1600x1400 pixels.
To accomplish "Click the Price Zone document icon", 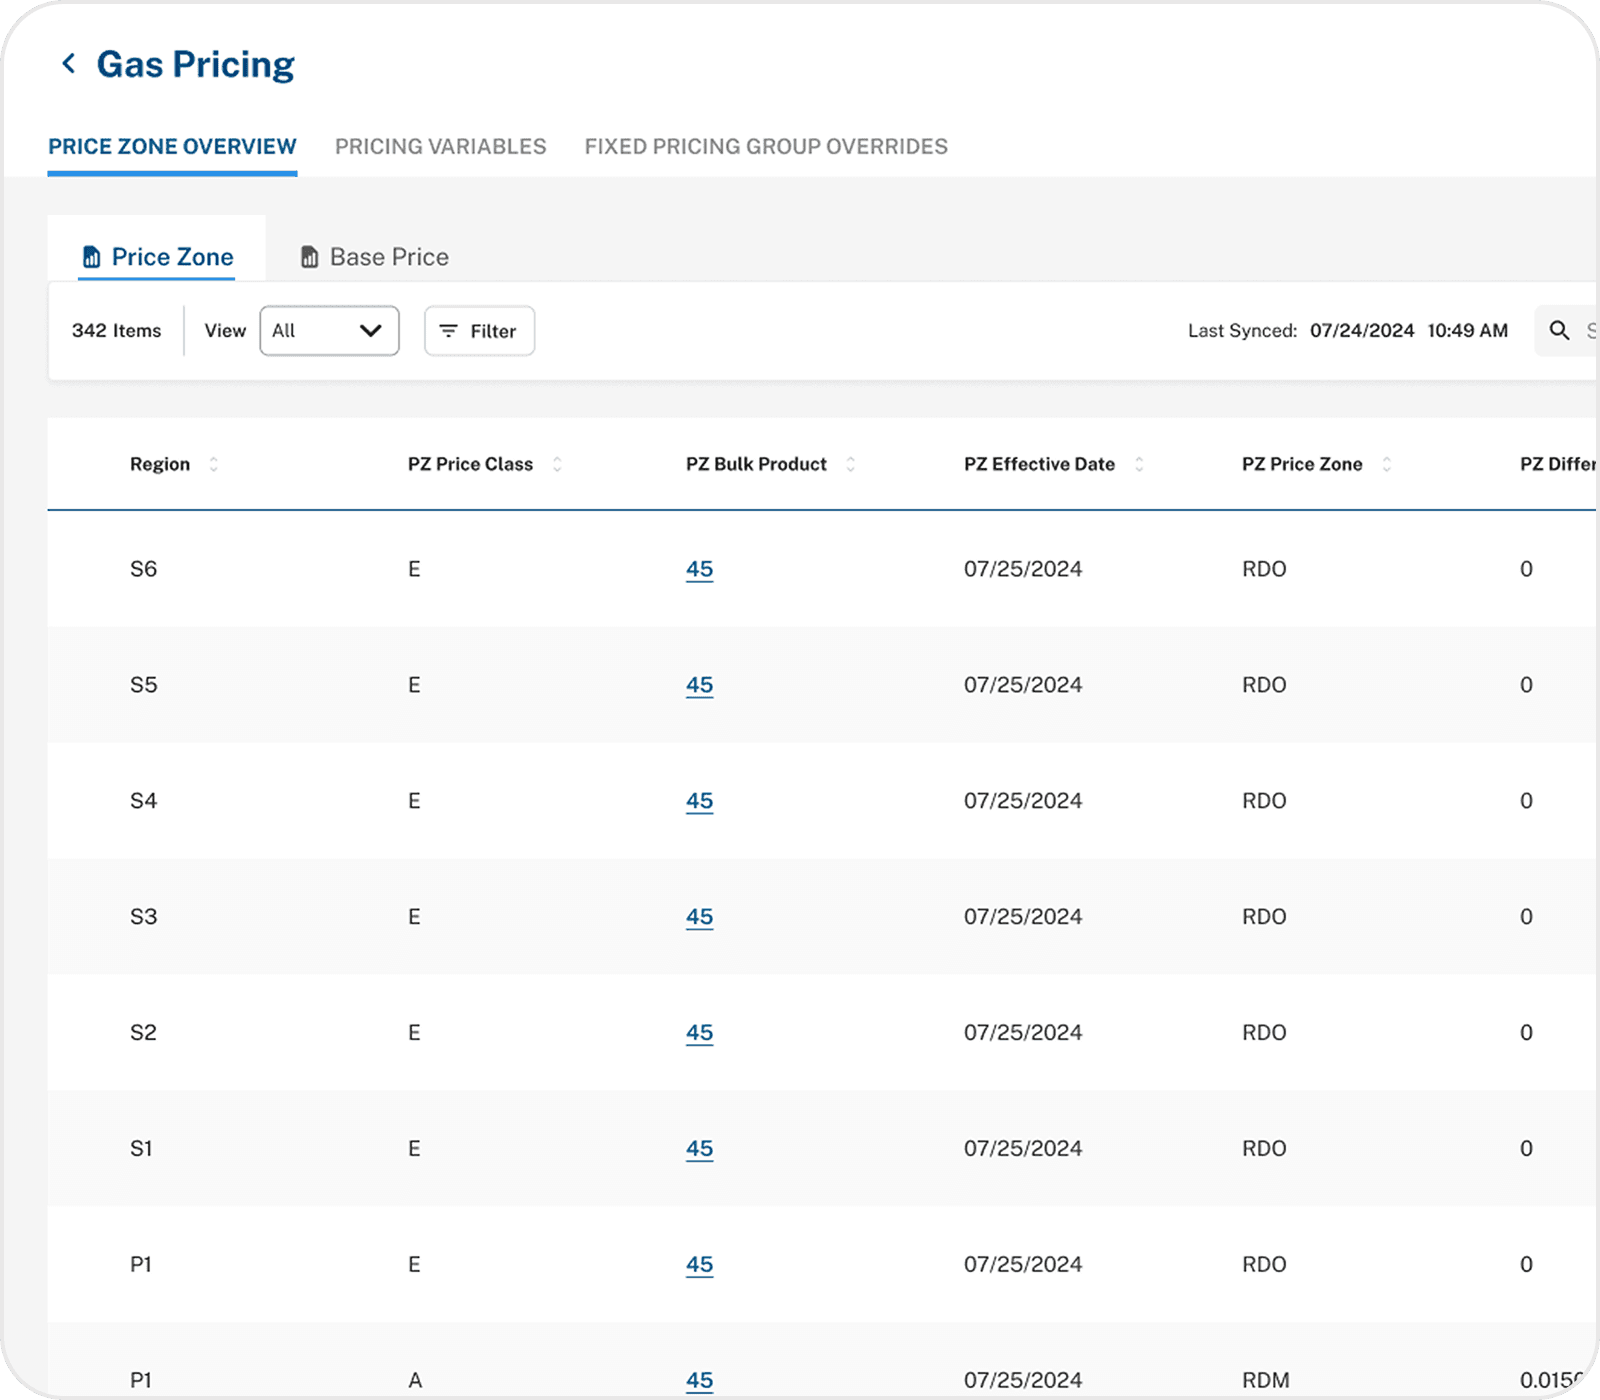I will (91, 257).
